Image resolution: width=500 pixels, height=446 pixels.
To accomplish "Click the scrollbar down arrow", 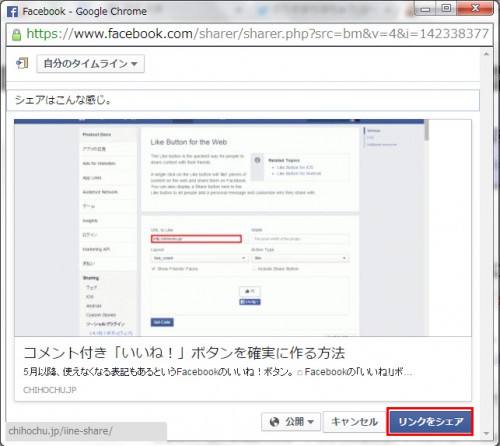I will pyautogui.click(x=486, y=433).
